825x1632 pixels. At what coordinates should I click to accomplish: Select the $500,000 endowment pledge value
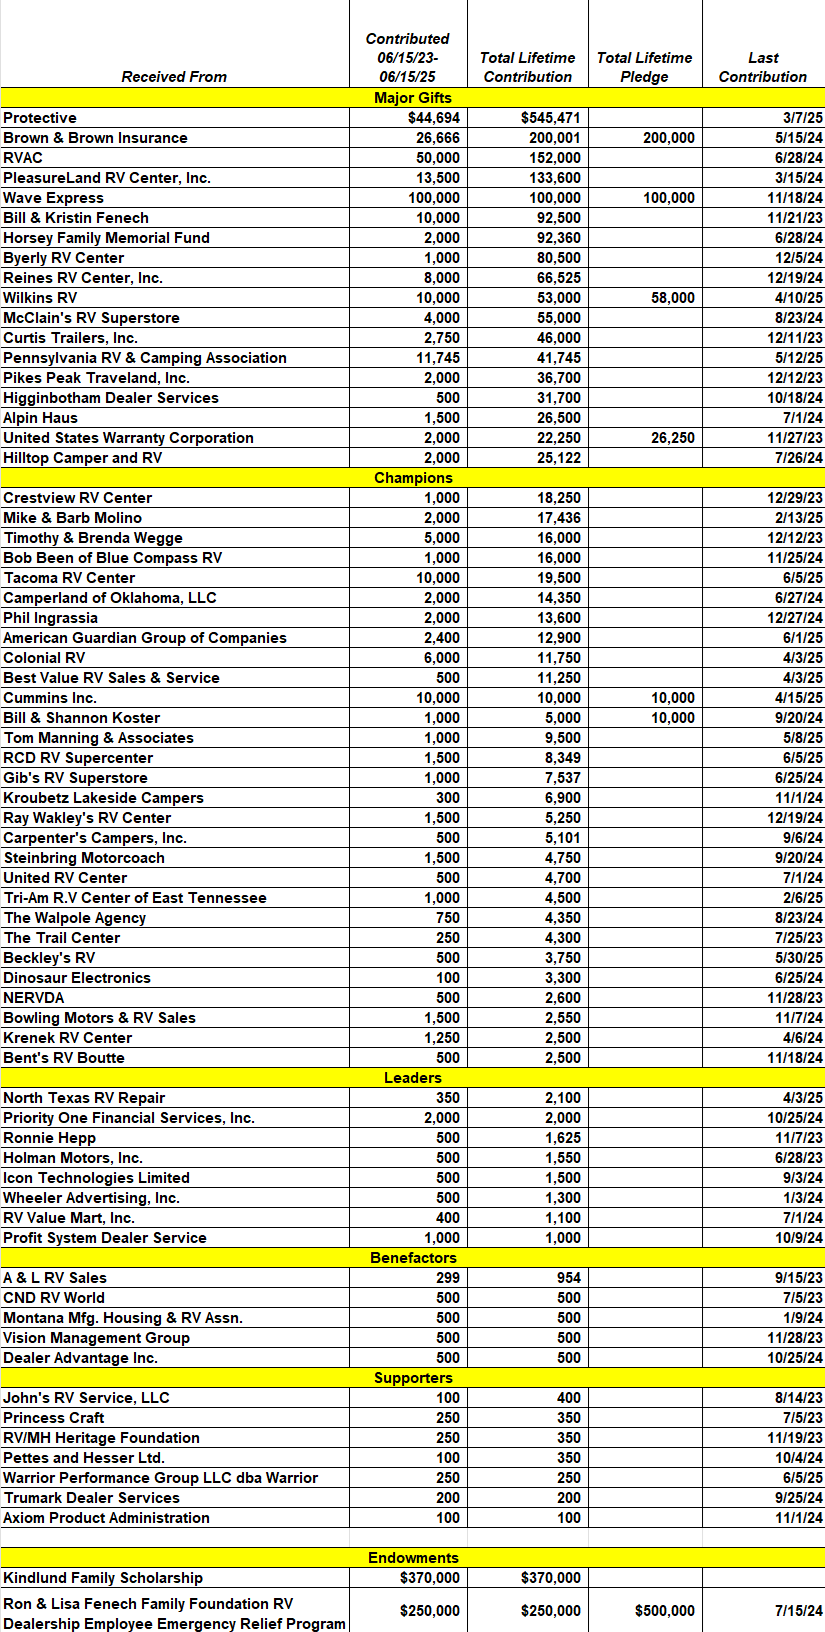(665, 1611)
